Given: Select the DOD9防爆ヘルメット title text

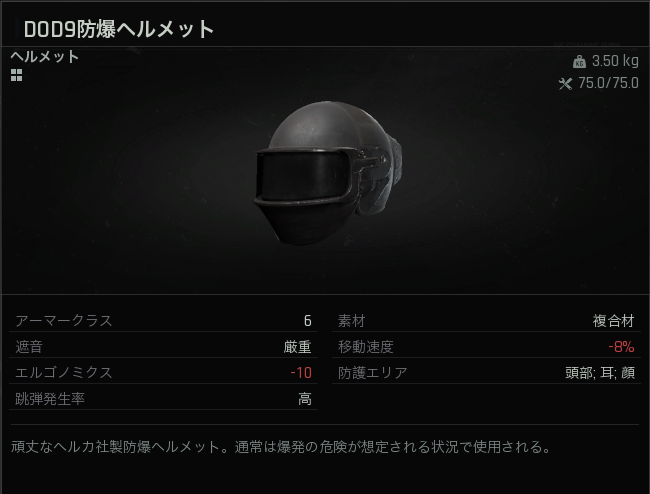Looking at the screenshot, I should pyautogui.click(x=119, y=29).
